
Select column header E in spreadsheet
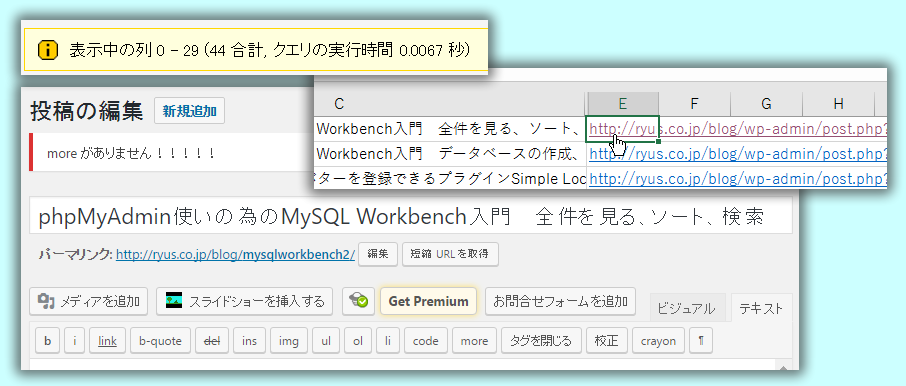coord(622,103)
